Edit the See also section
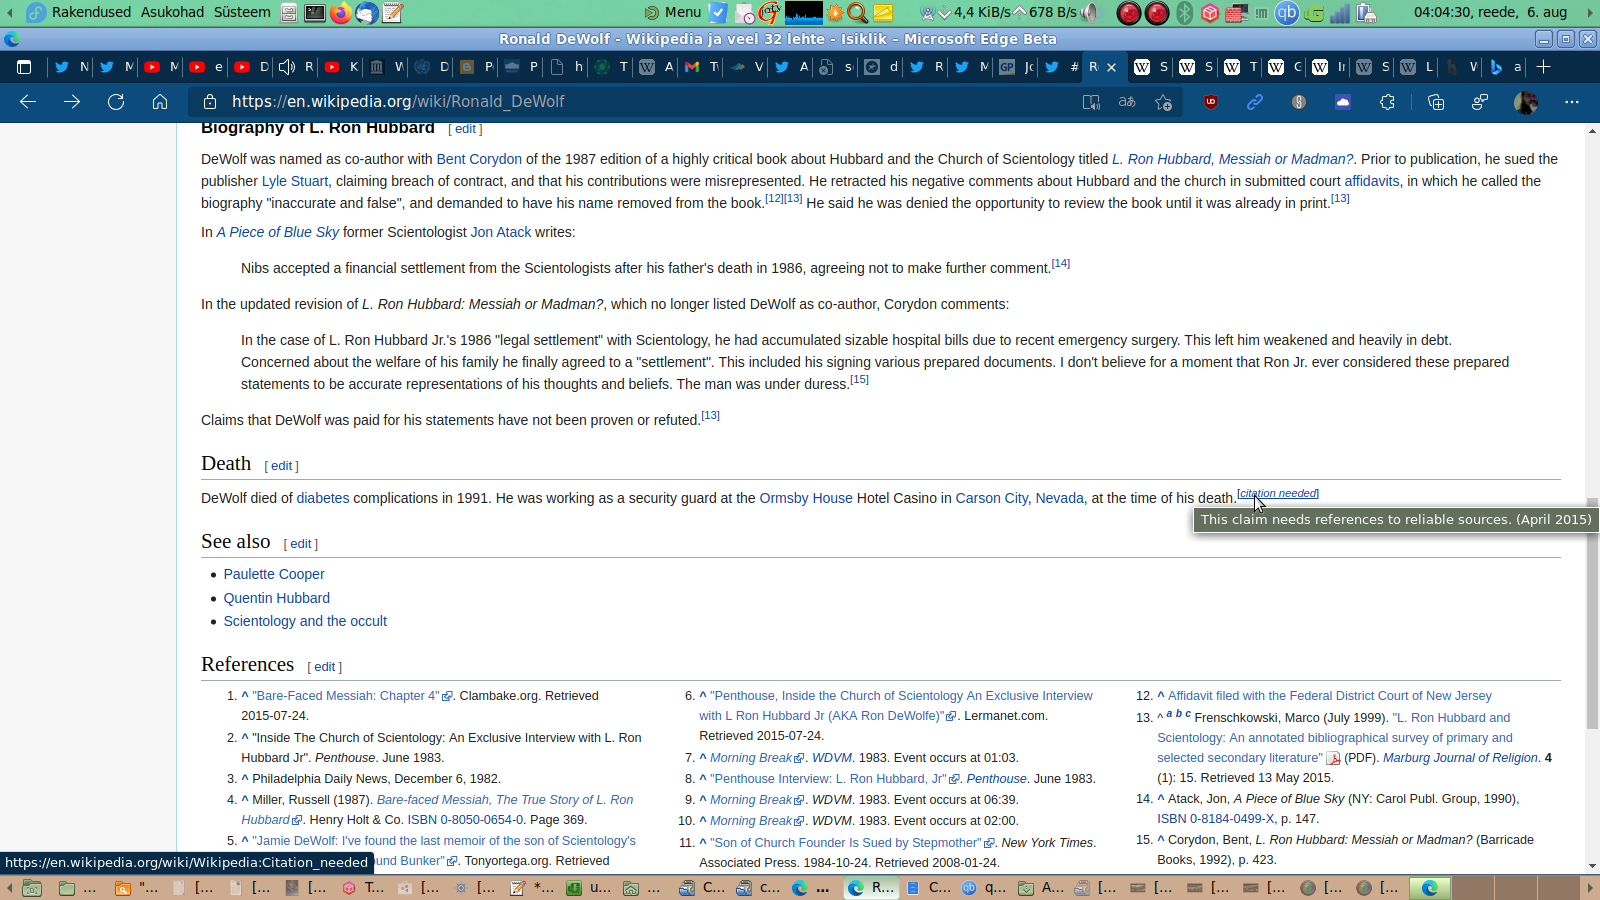 301,544
